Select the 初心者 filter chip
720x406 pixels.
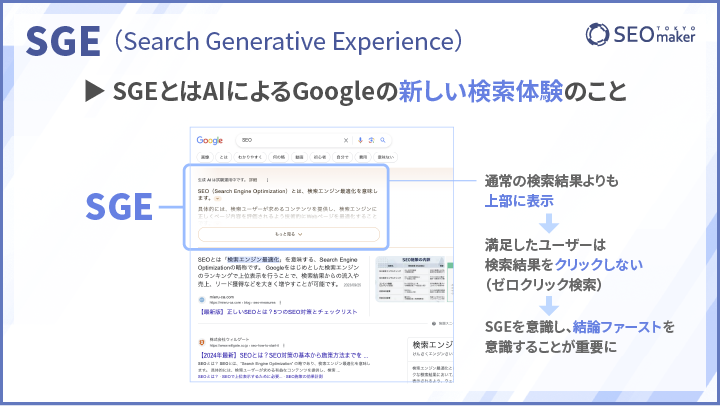click(320, 157)
